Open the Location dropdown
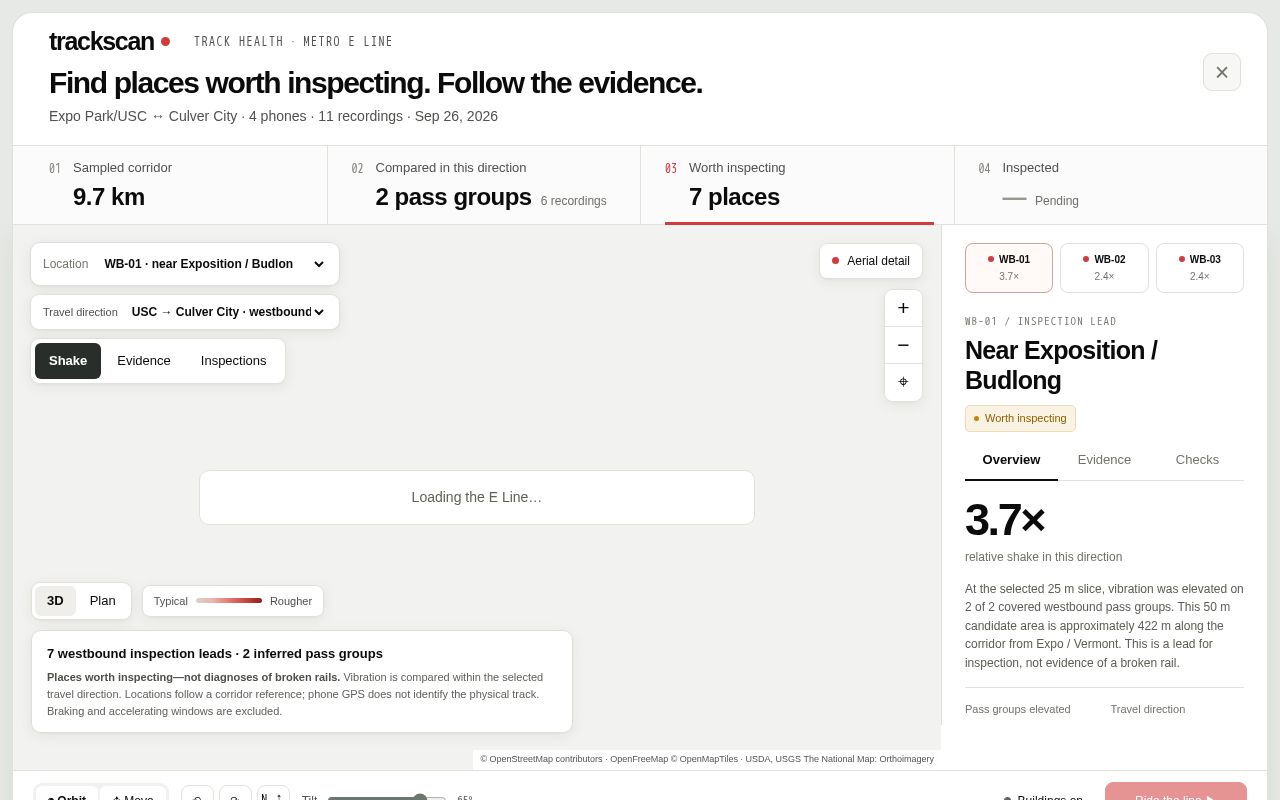The width and height of the screenshot is (1280, 800). click(x=185, y=264)
